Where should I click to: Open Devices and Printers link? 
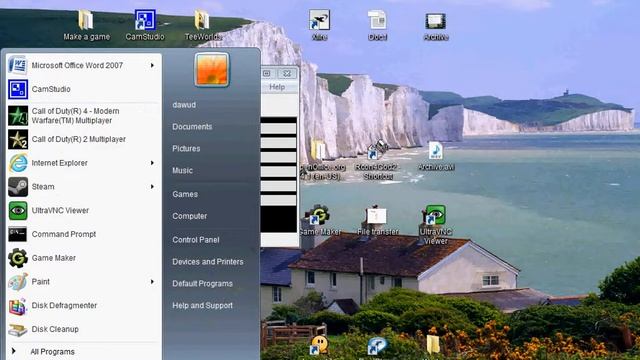pos(208,262)
